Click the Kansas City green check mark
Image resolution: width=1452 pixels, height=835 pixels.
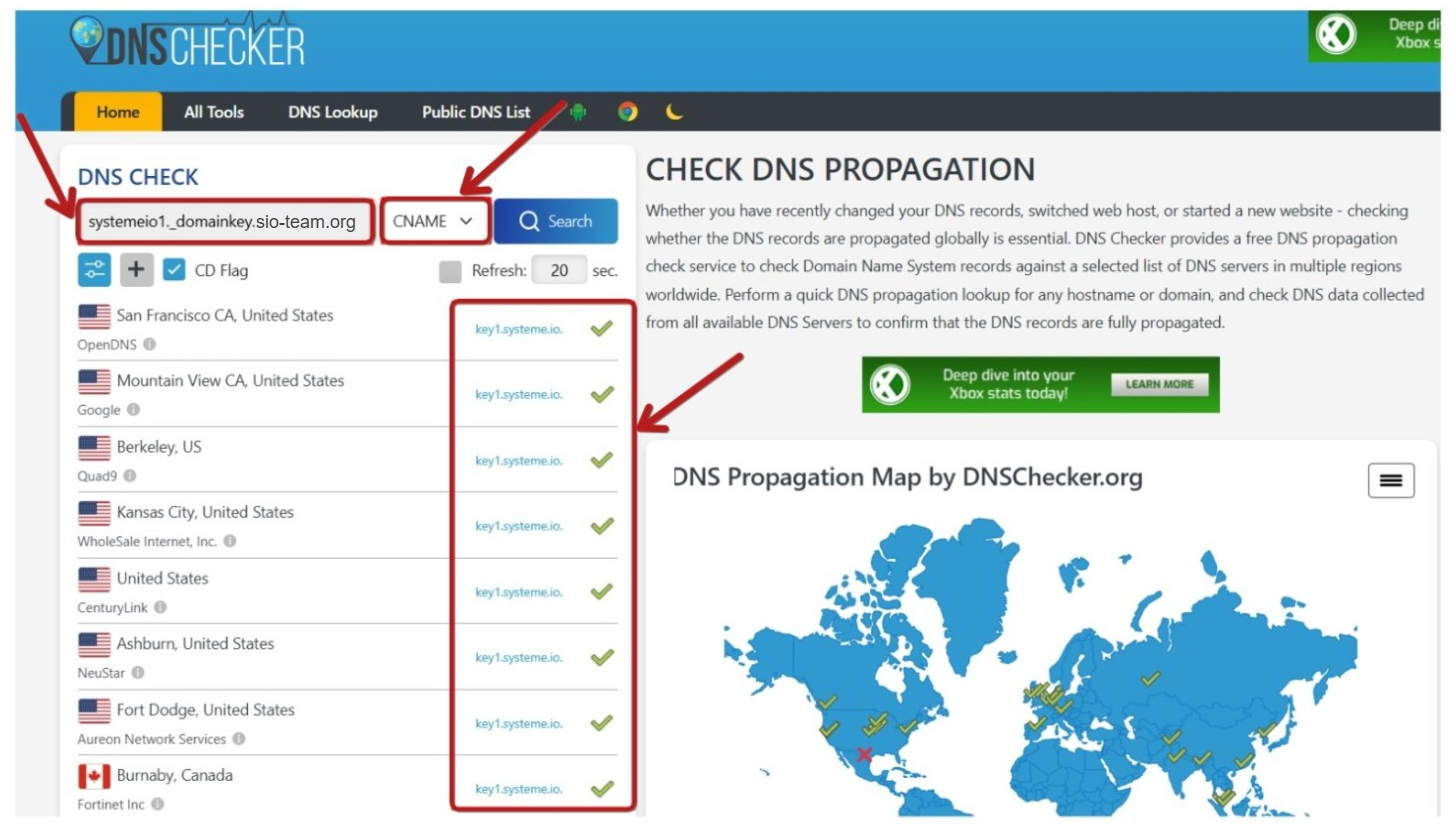pos(601,526)
